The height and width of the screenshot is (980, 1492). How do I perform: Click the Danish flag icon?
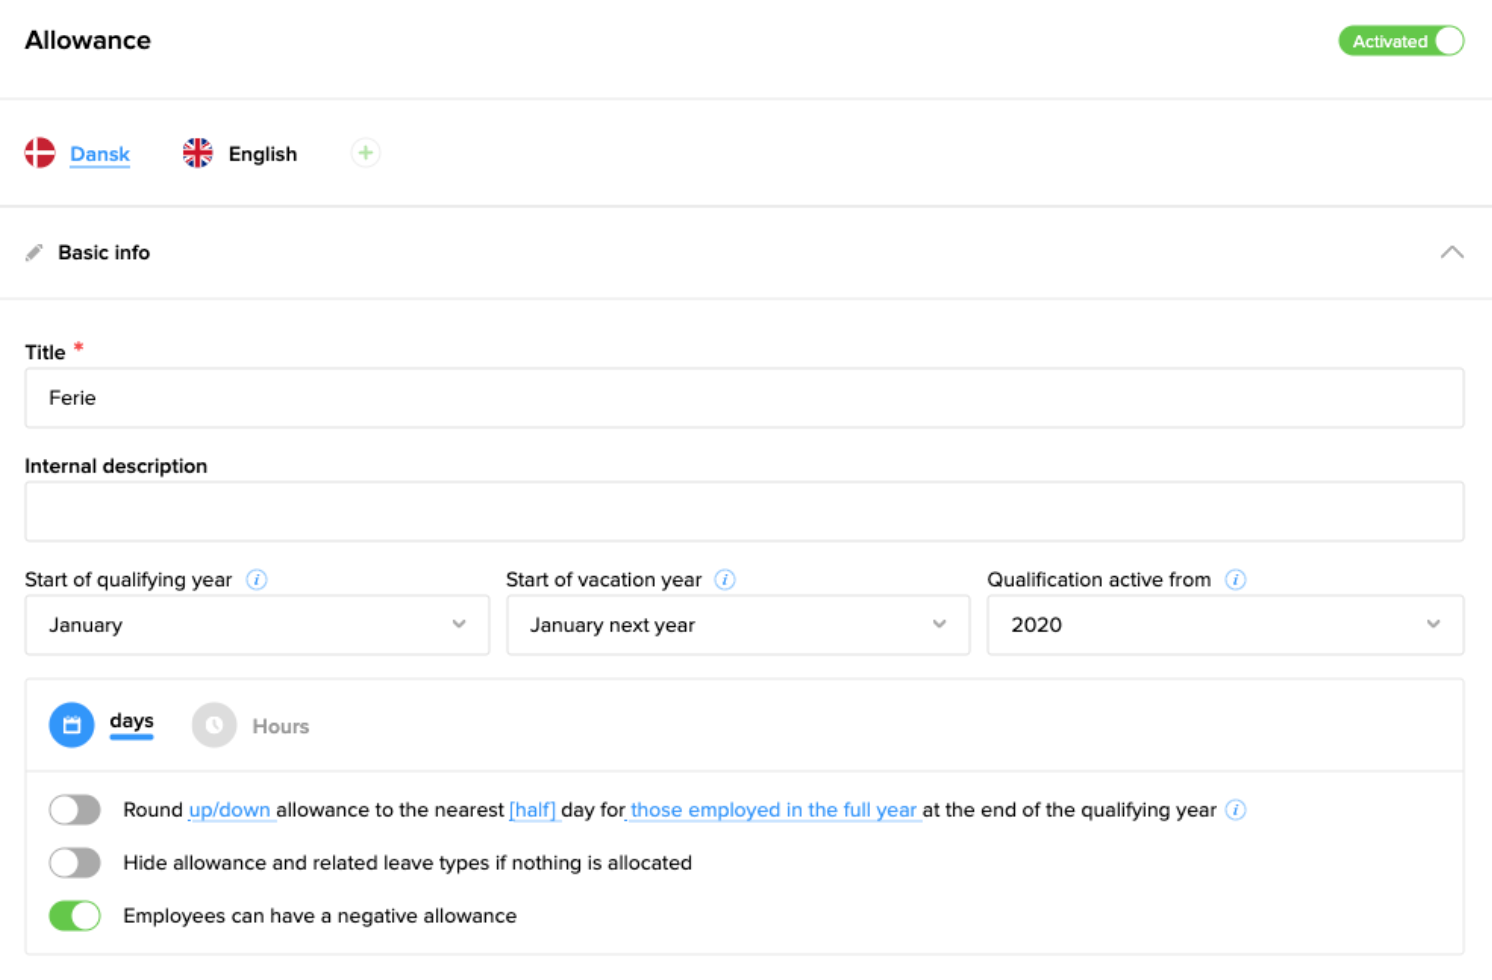[x=40, y=153]
